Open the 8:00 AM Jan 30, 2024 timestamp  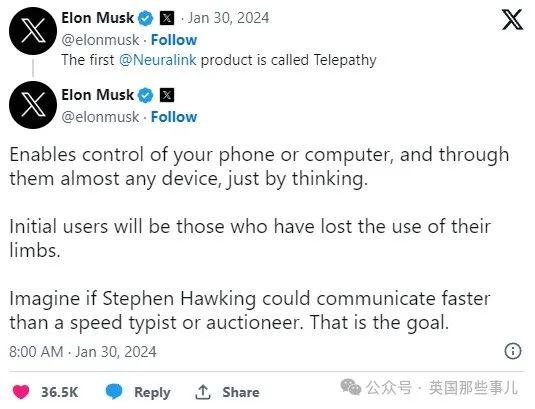83,352
